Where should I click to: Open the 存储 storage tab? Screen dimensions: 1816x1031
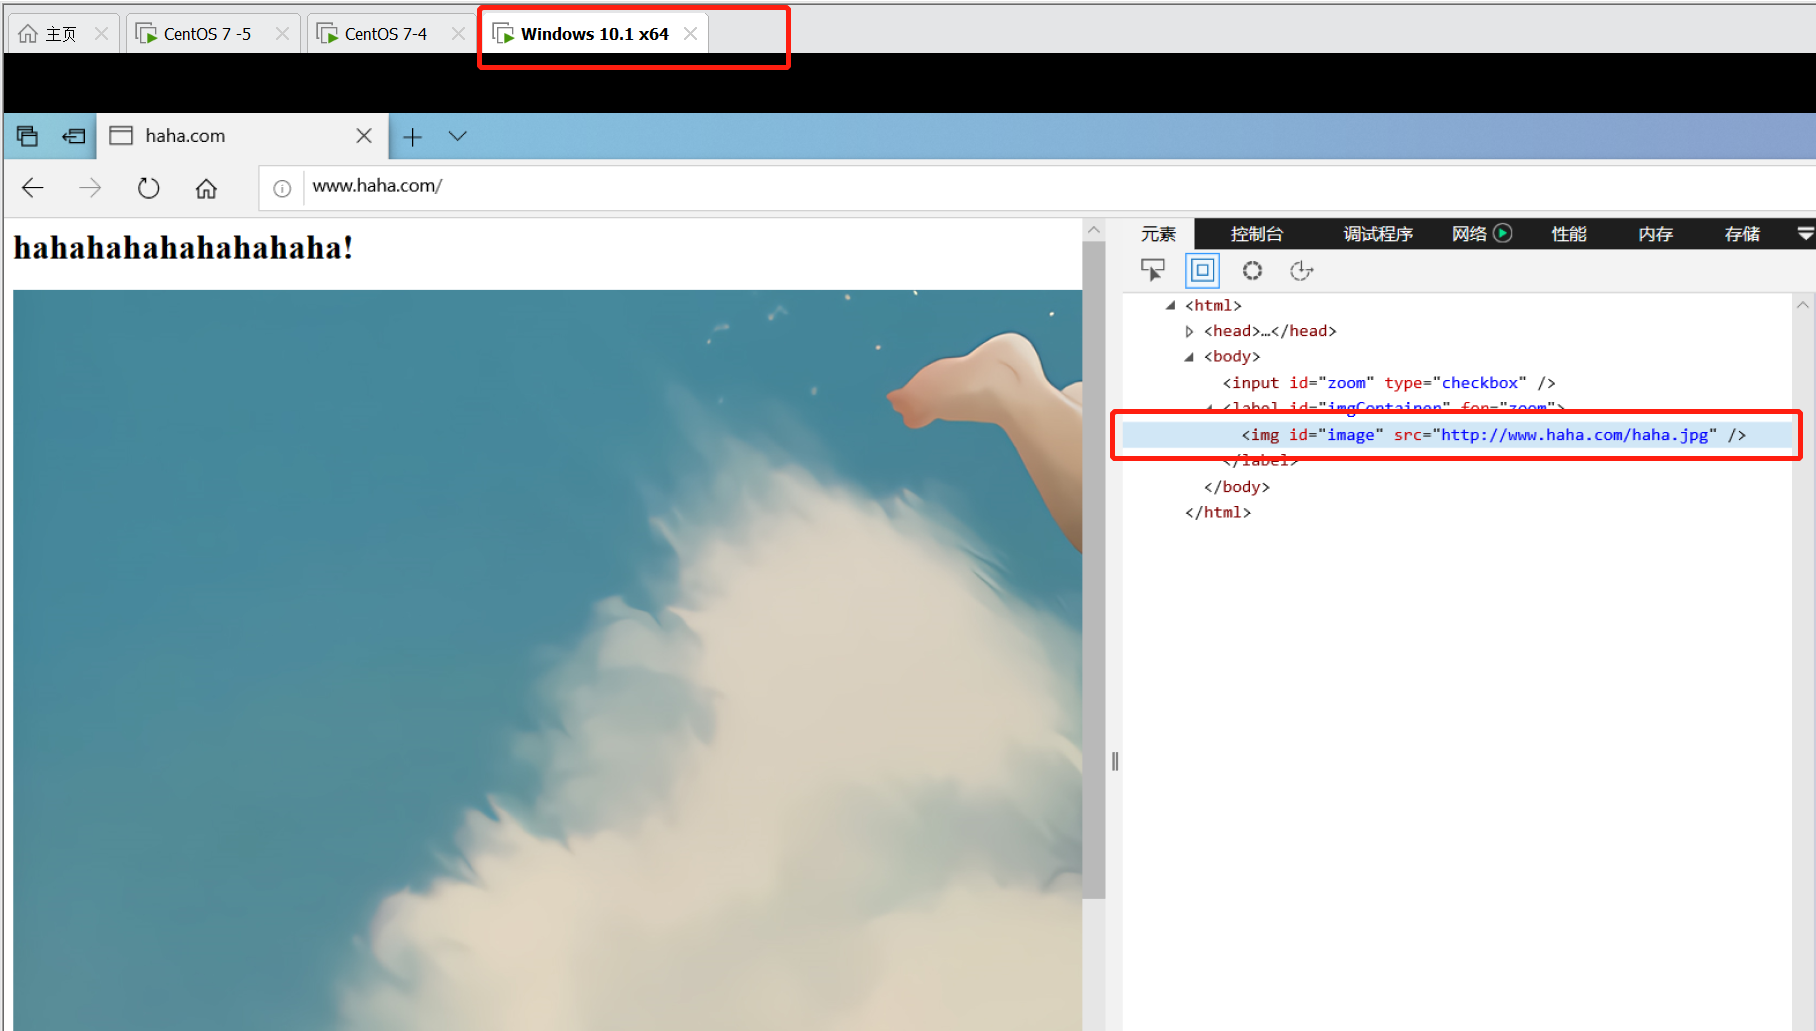[x=1742, y=234]
